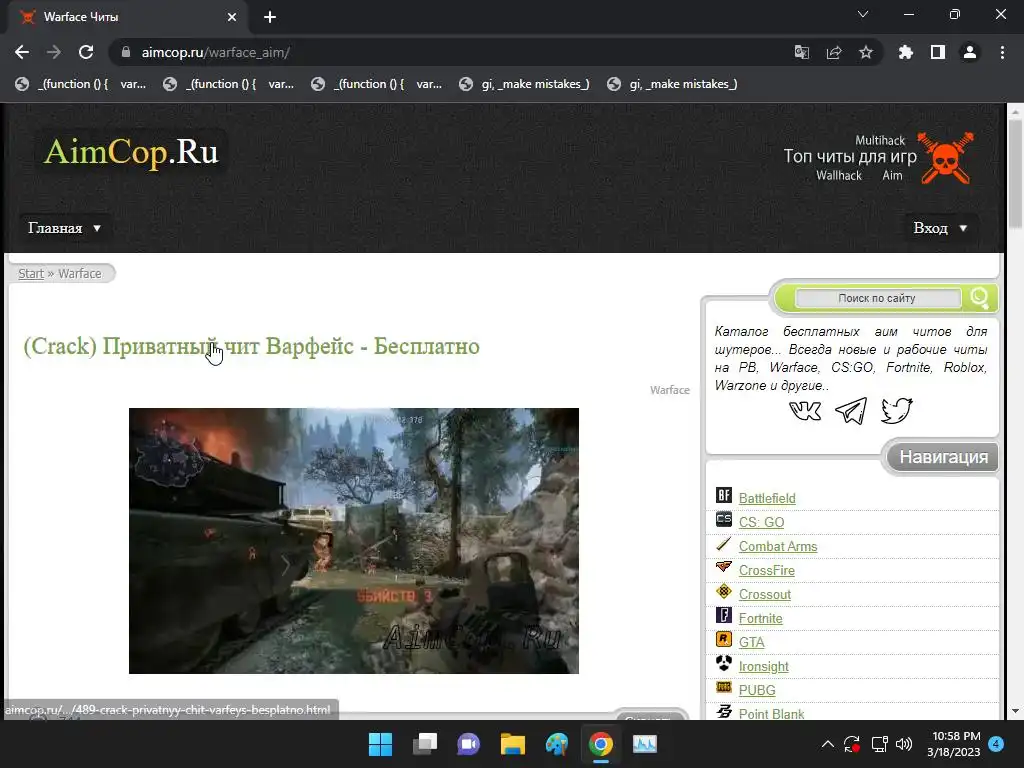
Task: Bookmark this page with star icon
Action: click(x=866, y=52)
